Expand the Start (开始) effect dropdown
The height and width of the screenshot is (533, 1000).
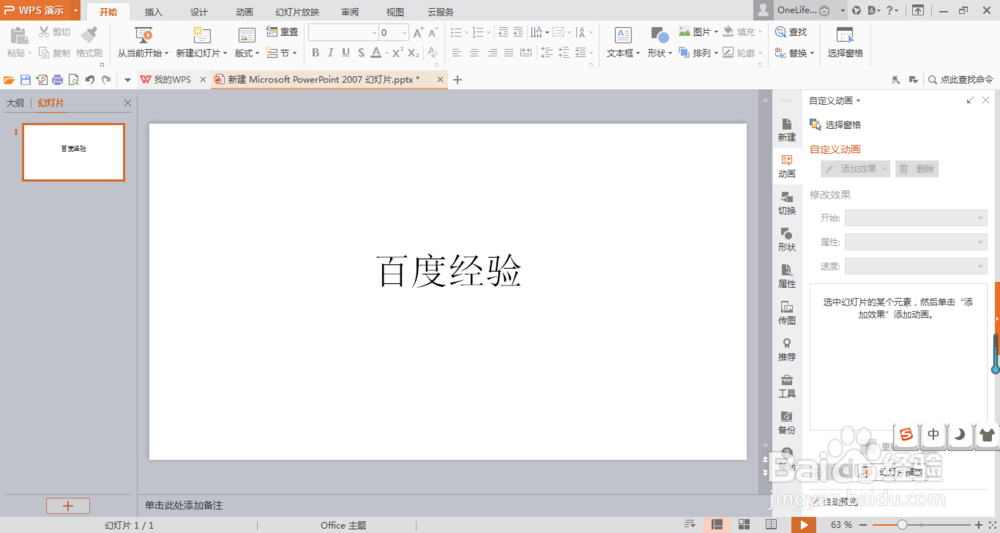click(980, 218)
